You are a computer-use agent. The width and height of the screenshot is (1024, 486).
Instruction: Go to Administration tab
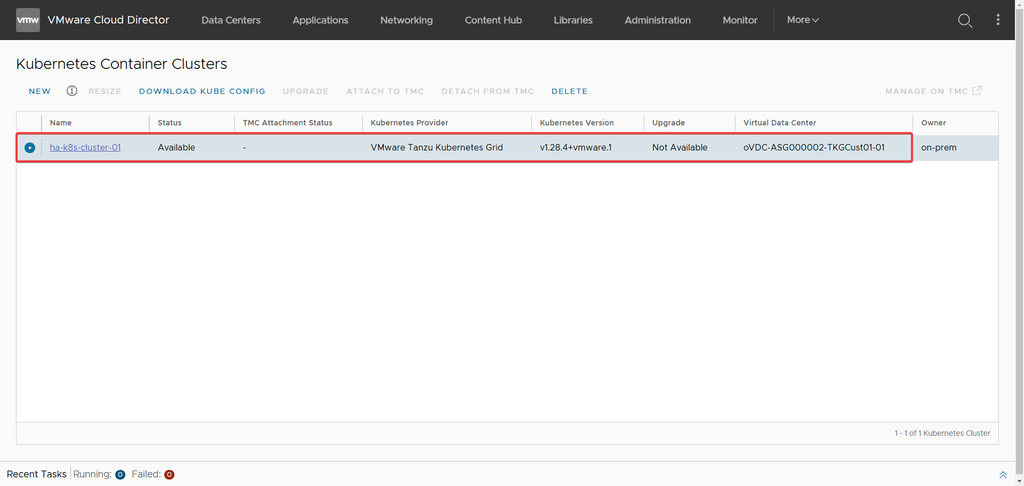657,20
